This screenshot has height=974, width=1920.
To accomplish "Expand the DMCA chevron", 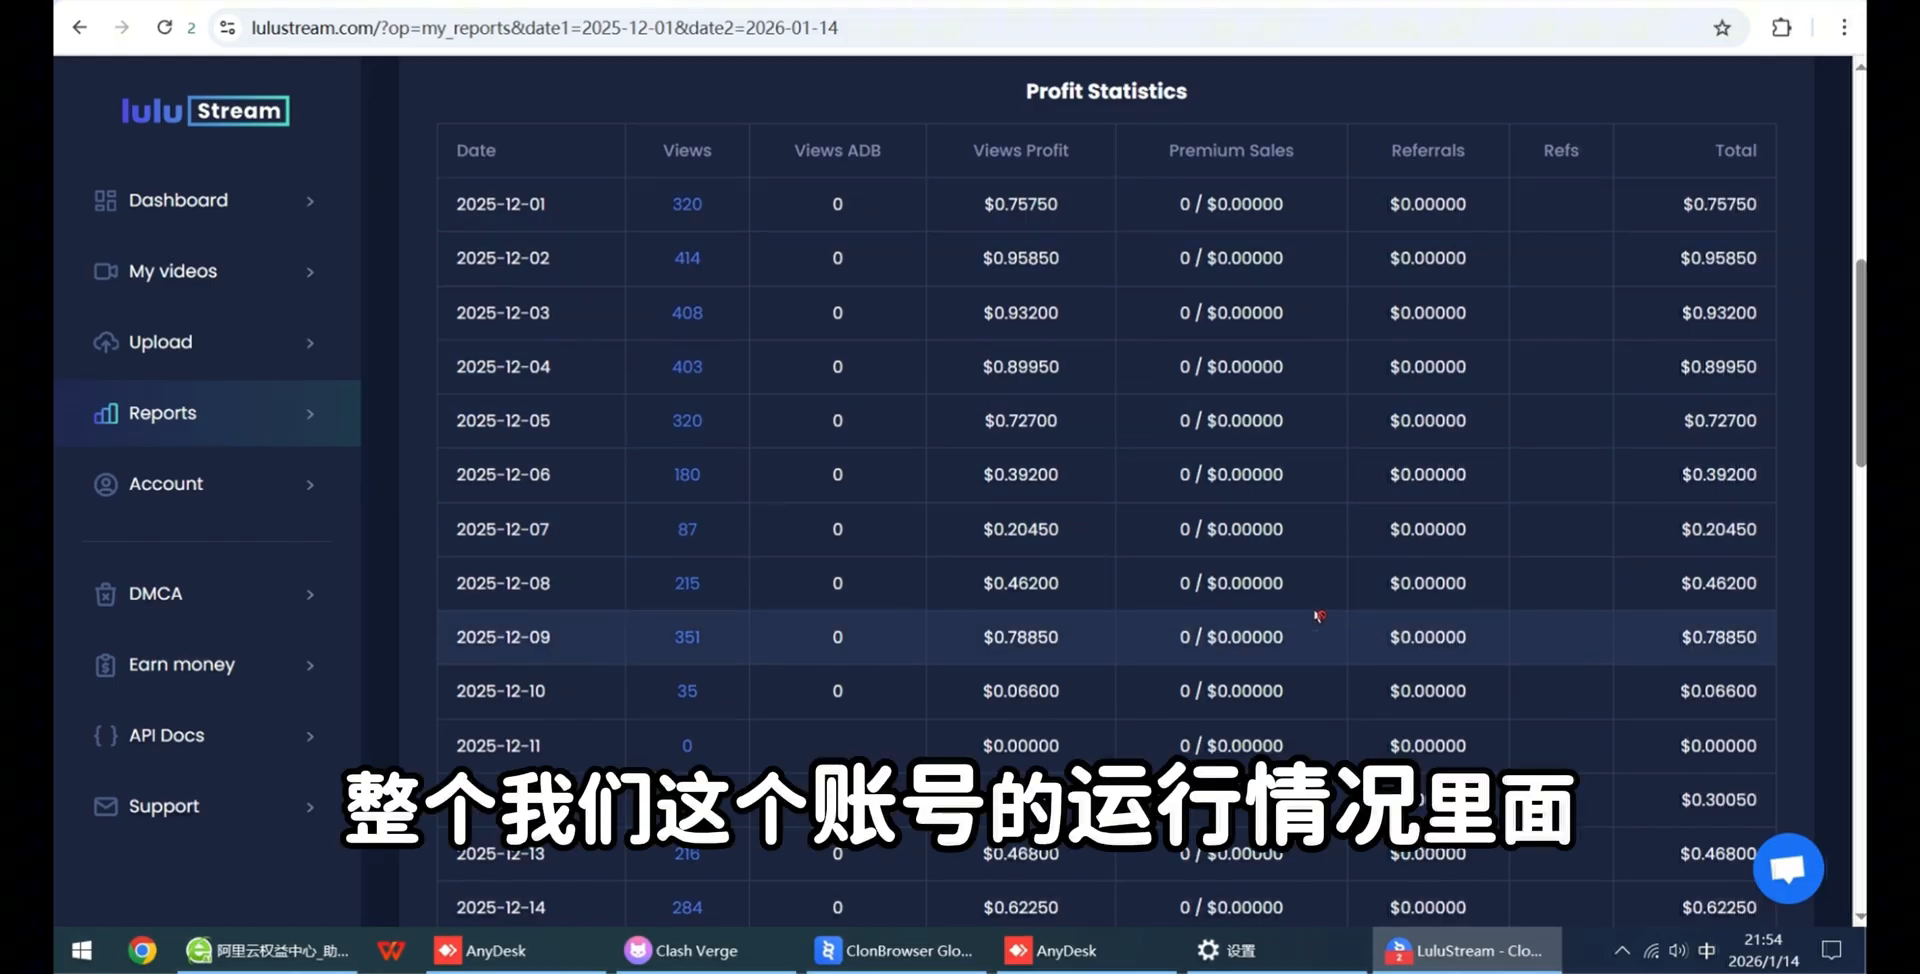I will [x=310, y=595].
